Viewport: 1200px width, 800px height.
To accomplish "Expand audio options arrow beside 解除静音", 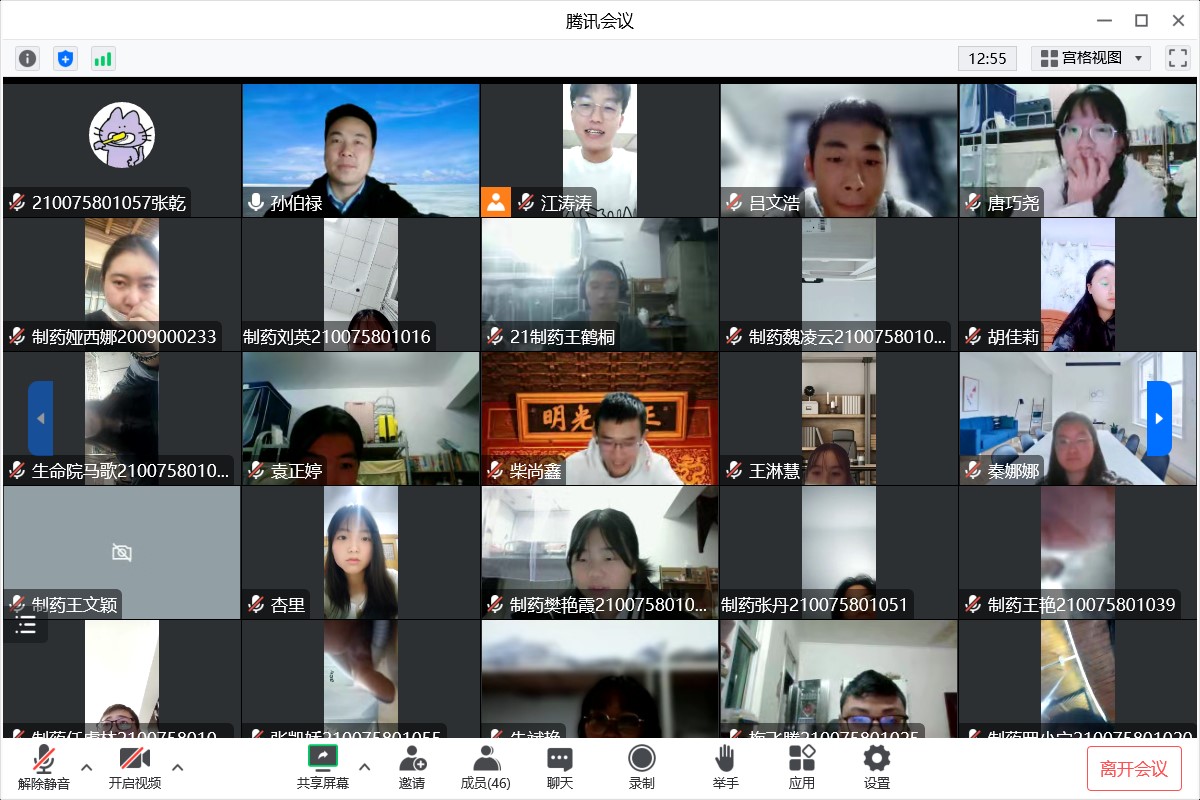I will 86,767.
